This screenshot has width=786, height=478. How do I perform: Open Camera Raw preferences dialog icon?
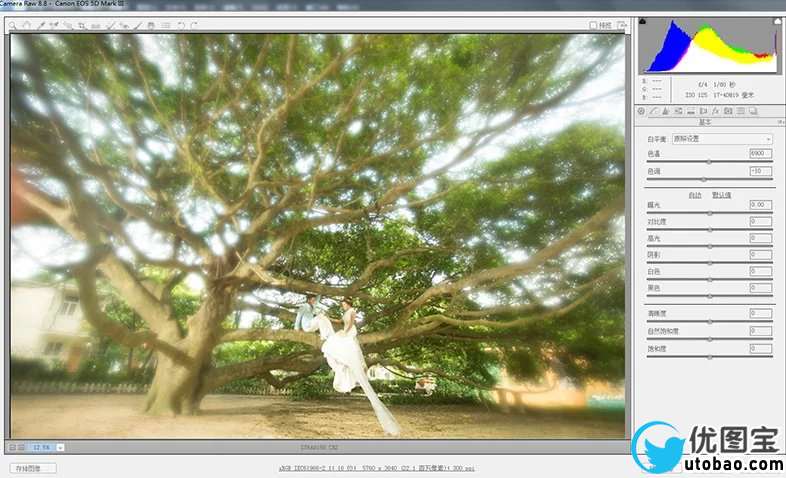[x=165, y=25]
